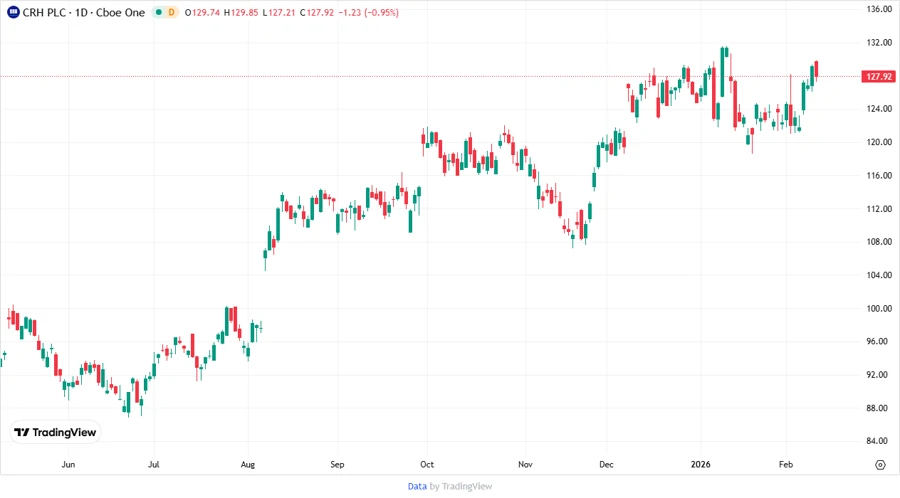Viewport: 900px width, 498px height.
Task: Click the 104.00 price axis label
Action: pos(879,275)
